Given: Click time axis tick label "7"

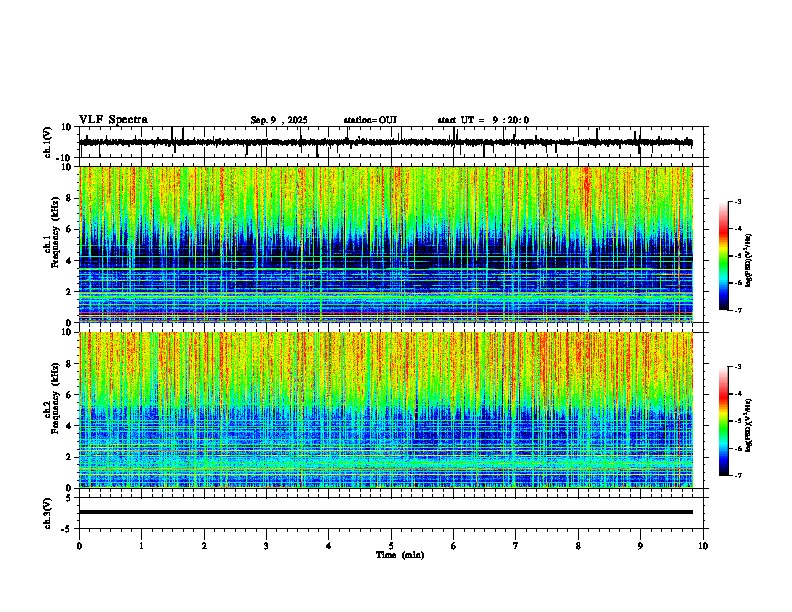Looking at the screenshot, I should click(516, 546).
